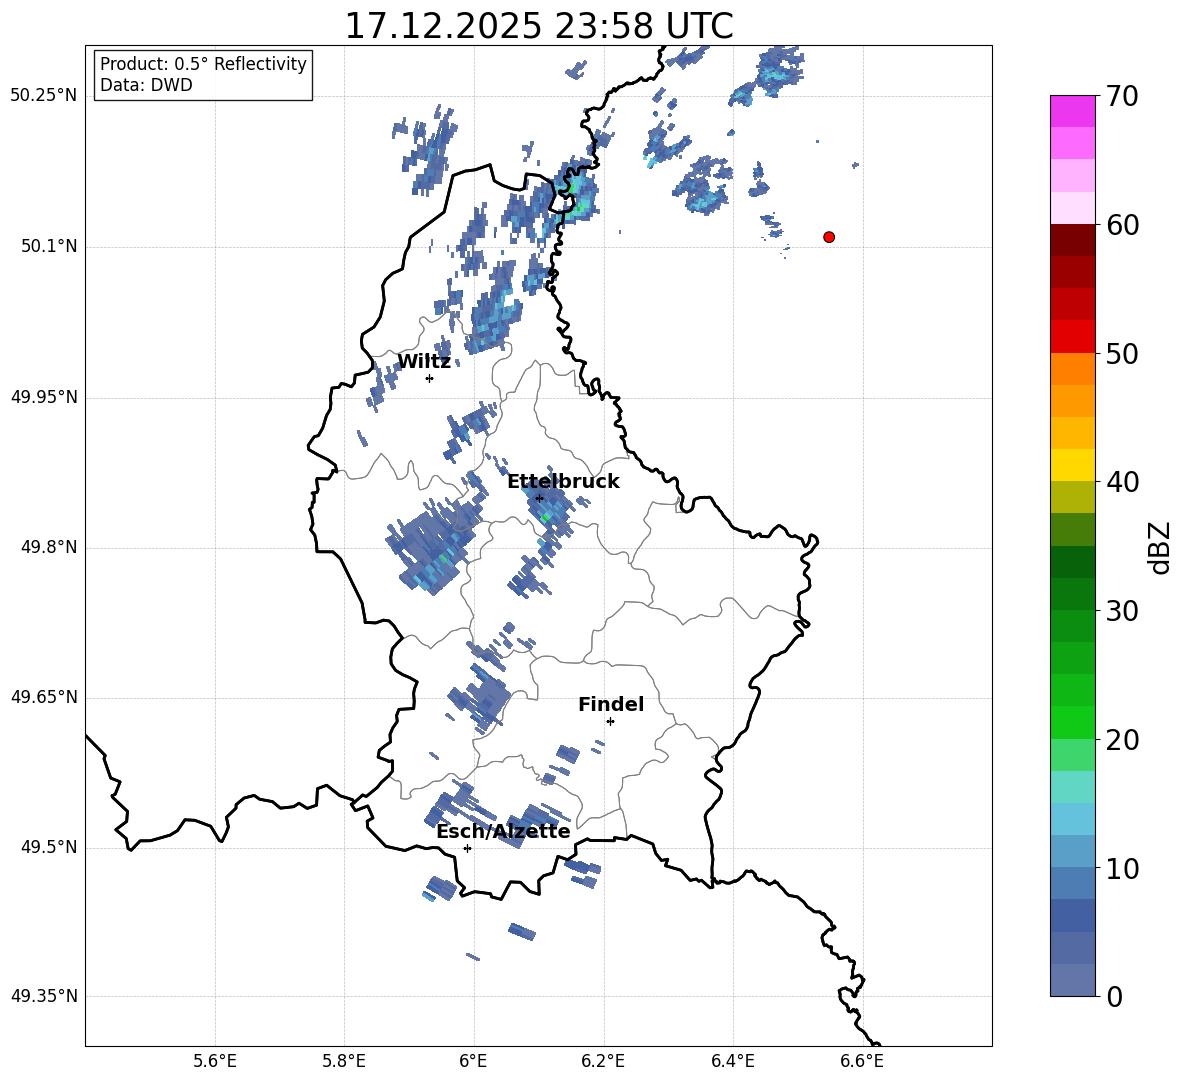Click the 60 tick label on colorbar
1184x1081 pixels.
tap(1122, 225)
